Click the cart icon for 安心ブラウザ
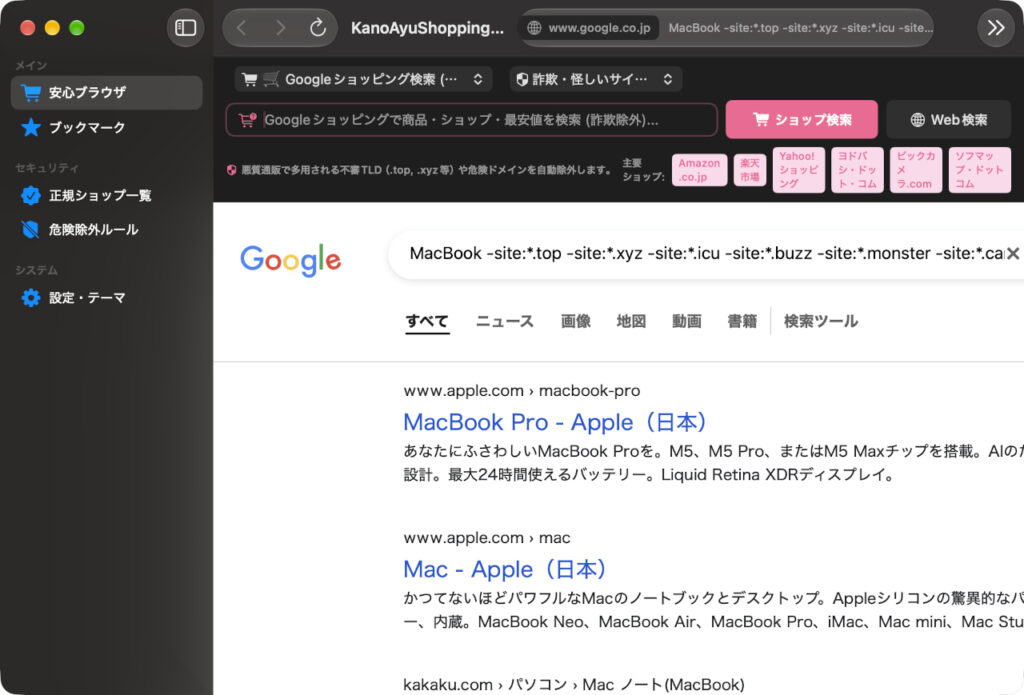This screenshot has height=695, width=1024. point(31,92)
